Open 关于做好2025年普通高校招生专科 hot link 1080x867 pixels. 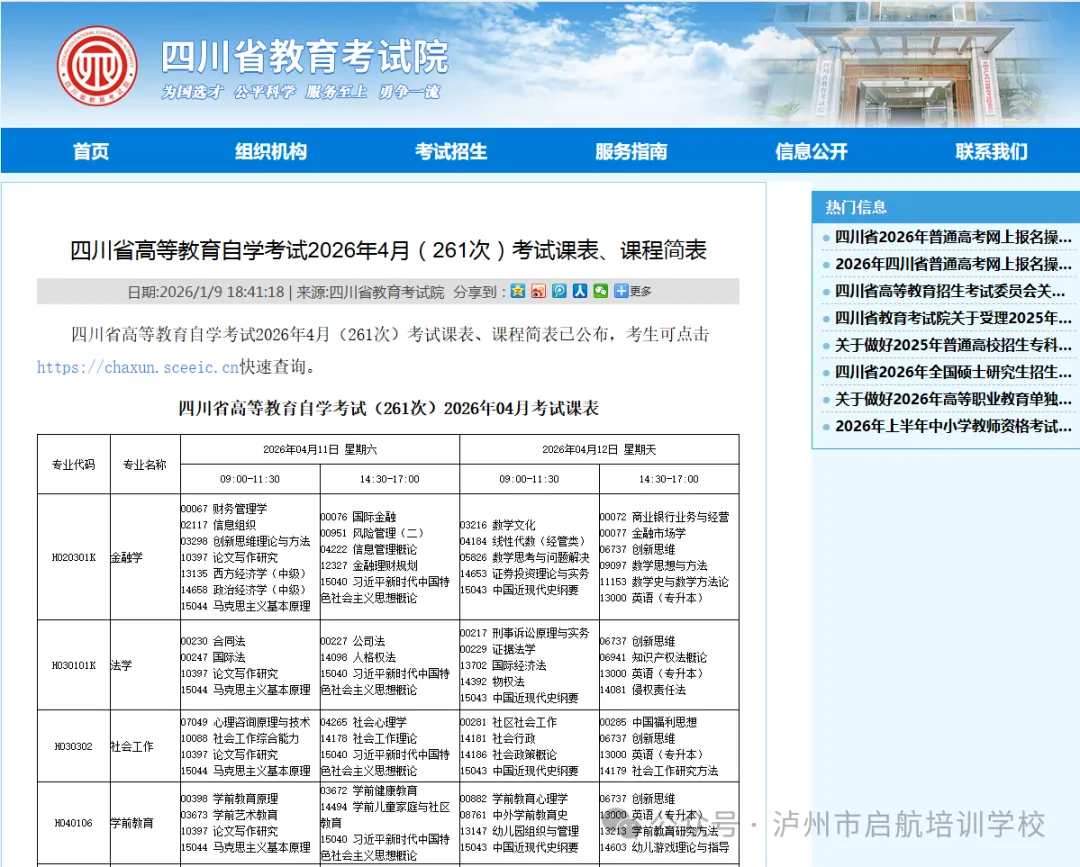953,345
